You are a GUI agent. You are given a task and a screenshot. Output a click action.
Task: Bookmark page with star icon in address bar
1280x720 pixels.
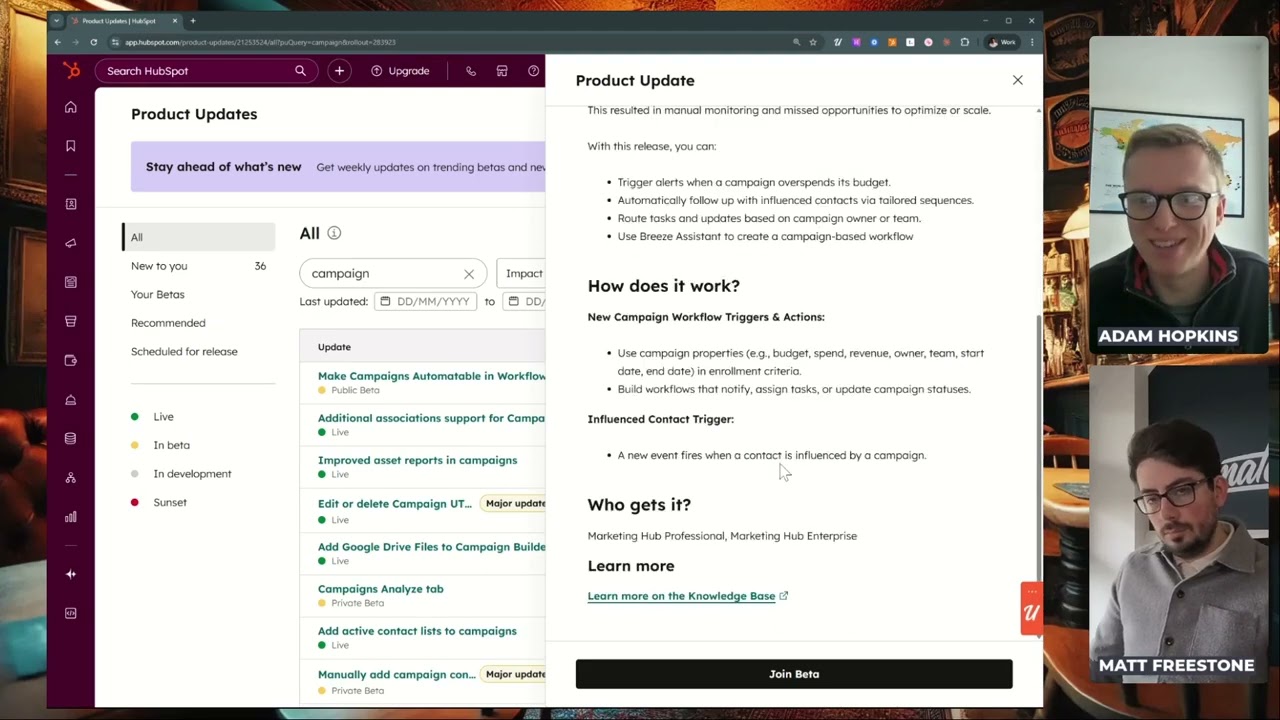point(813,42)
